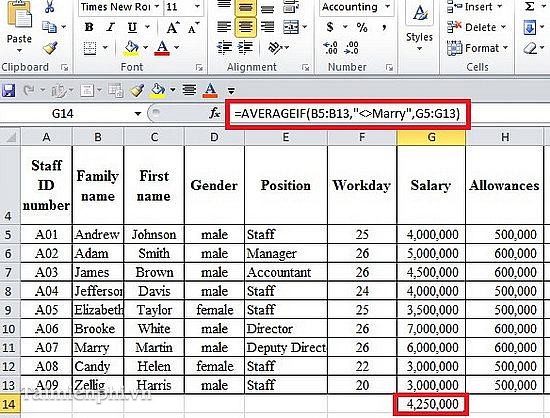The image size is (550, 418).
Task: Click Quick Access Fill Color bucket
Action: coord(157,90)
